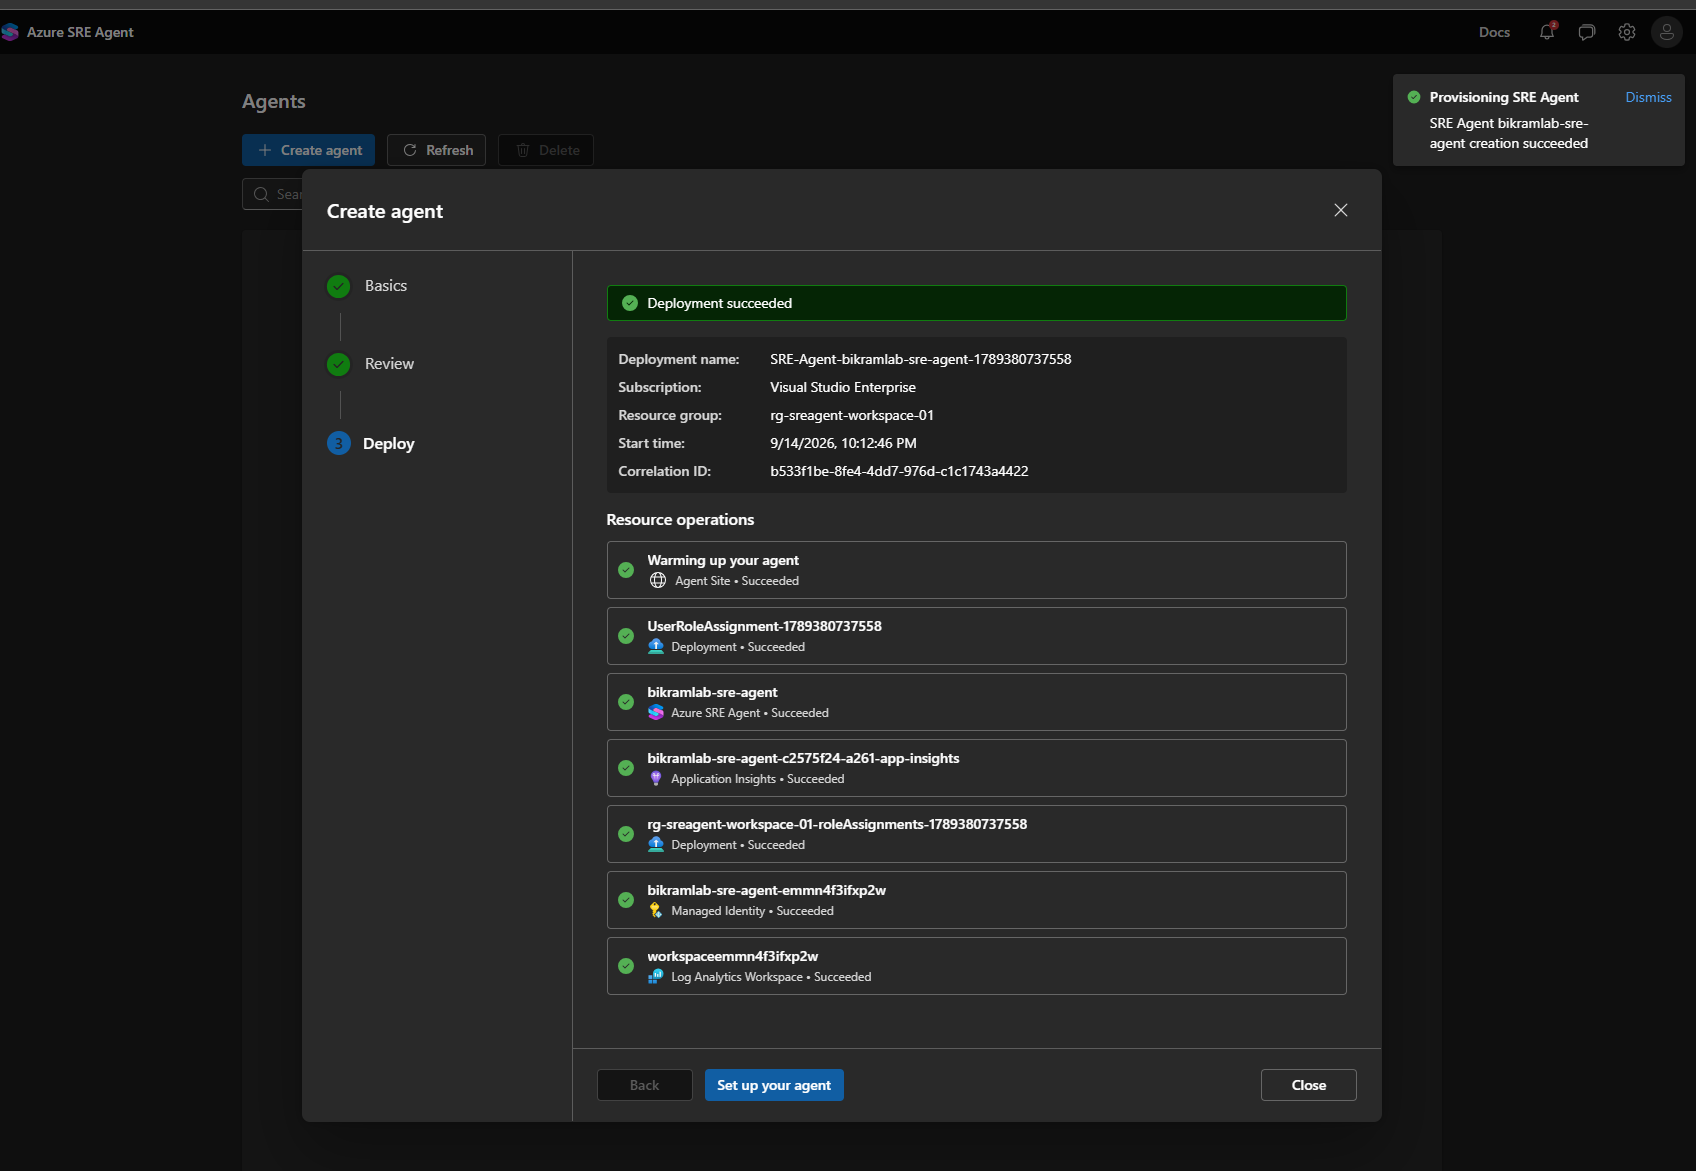The width and height of the screenshot is (1696, 1171).
Task: Click the UserRoleAssignment deployment icon
Action: point(656,646)
